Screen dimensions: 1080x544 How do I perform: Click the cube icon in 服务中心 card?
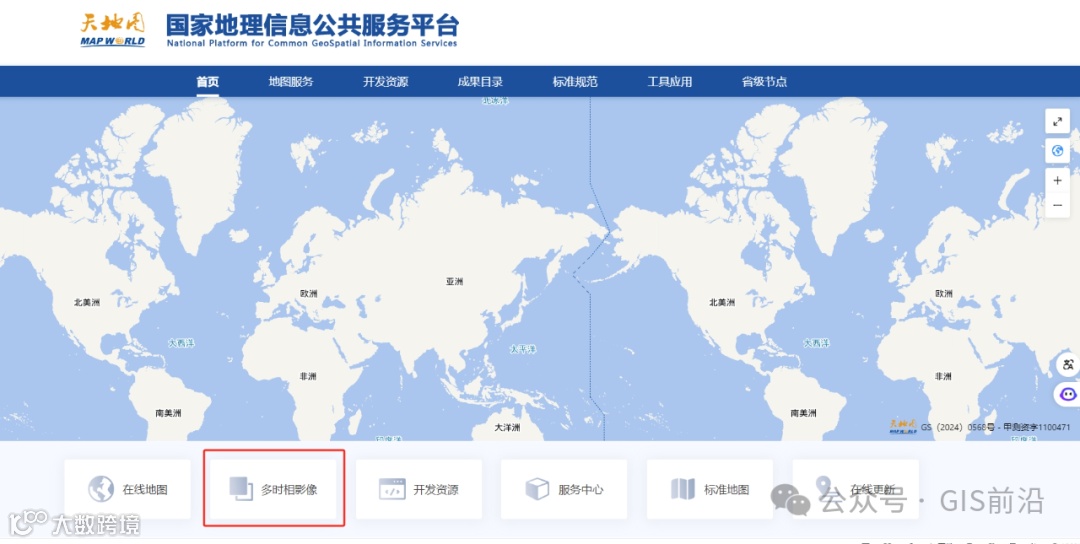(537, 489)
